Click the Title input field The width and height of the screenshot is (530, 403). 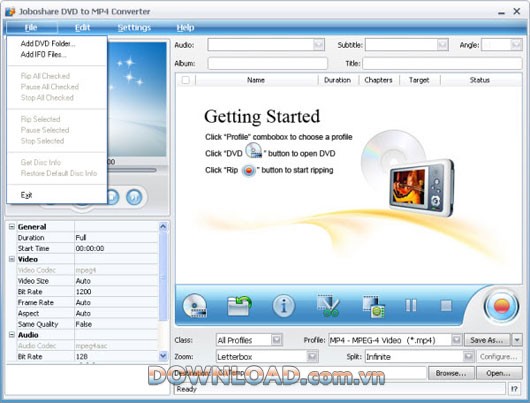coord(442,63)
